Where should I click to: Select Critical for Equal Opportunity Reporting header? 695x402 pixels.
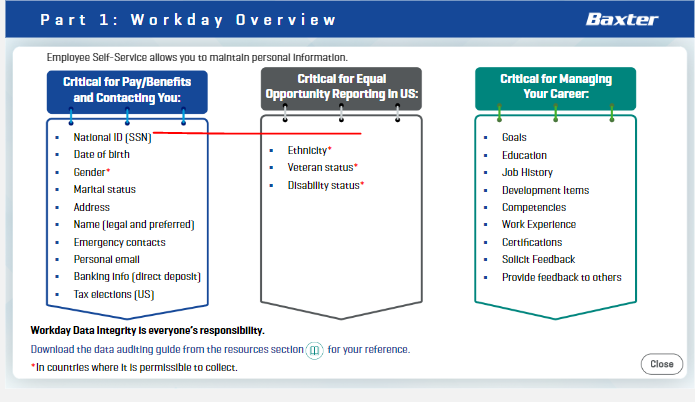point(341,88)
